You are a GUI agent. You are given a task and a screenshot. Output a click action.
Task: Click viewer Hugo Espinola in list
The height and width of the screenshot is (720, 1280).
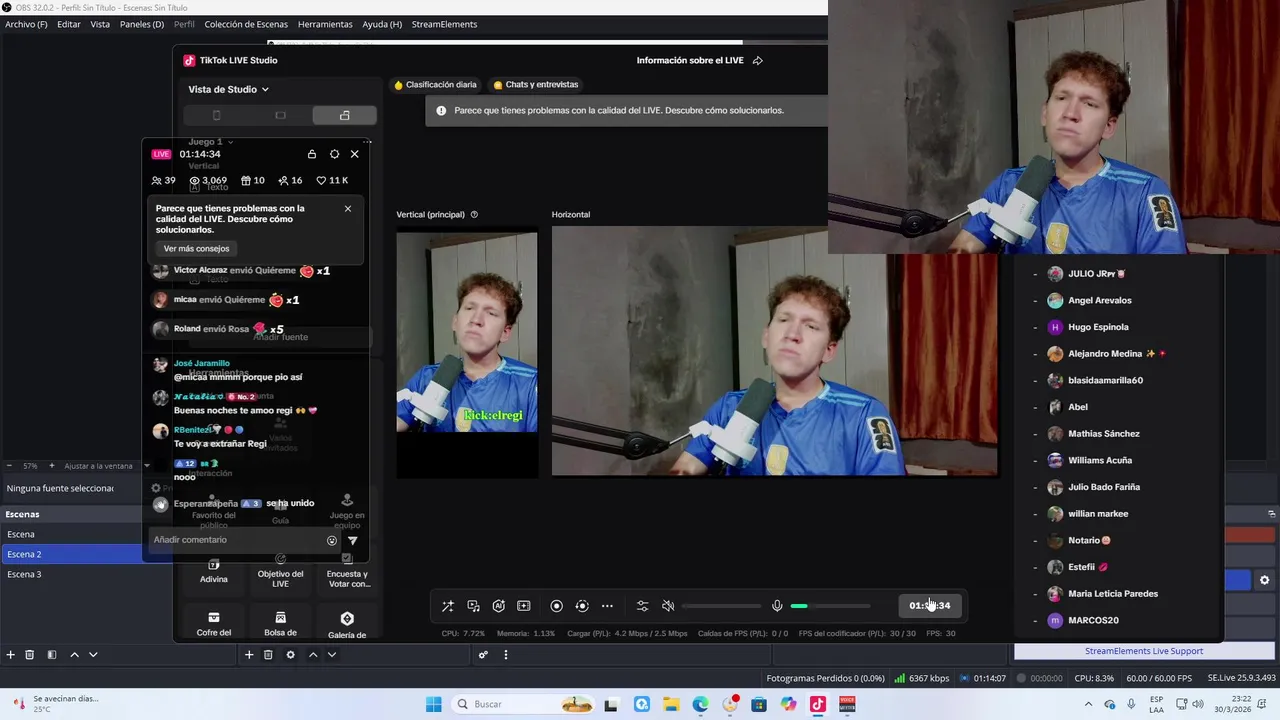pyautogui.click(x=1098, y=327)
